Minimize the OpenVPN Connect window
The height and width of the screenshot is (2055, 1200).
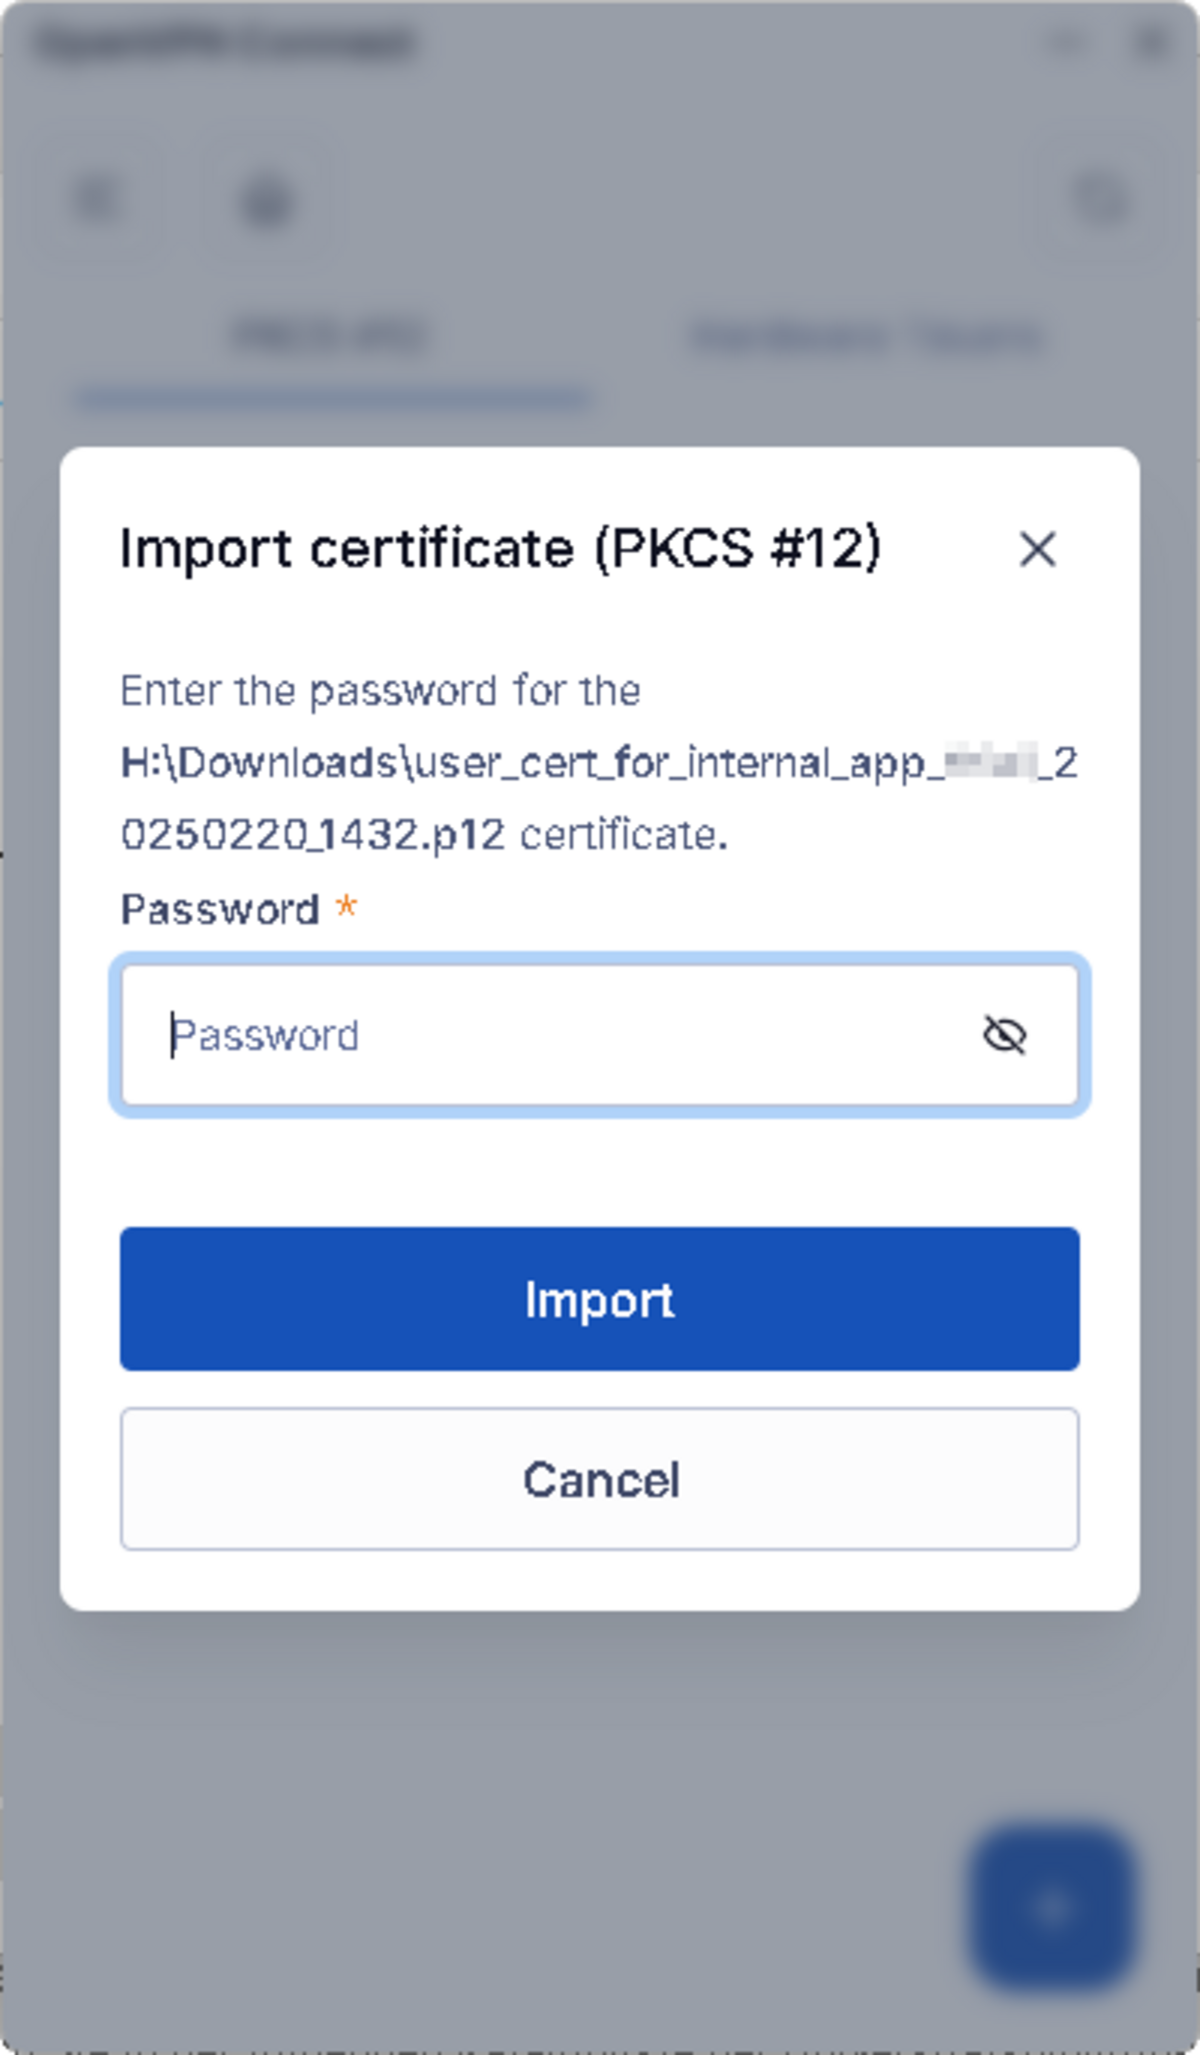(1067, 42)
